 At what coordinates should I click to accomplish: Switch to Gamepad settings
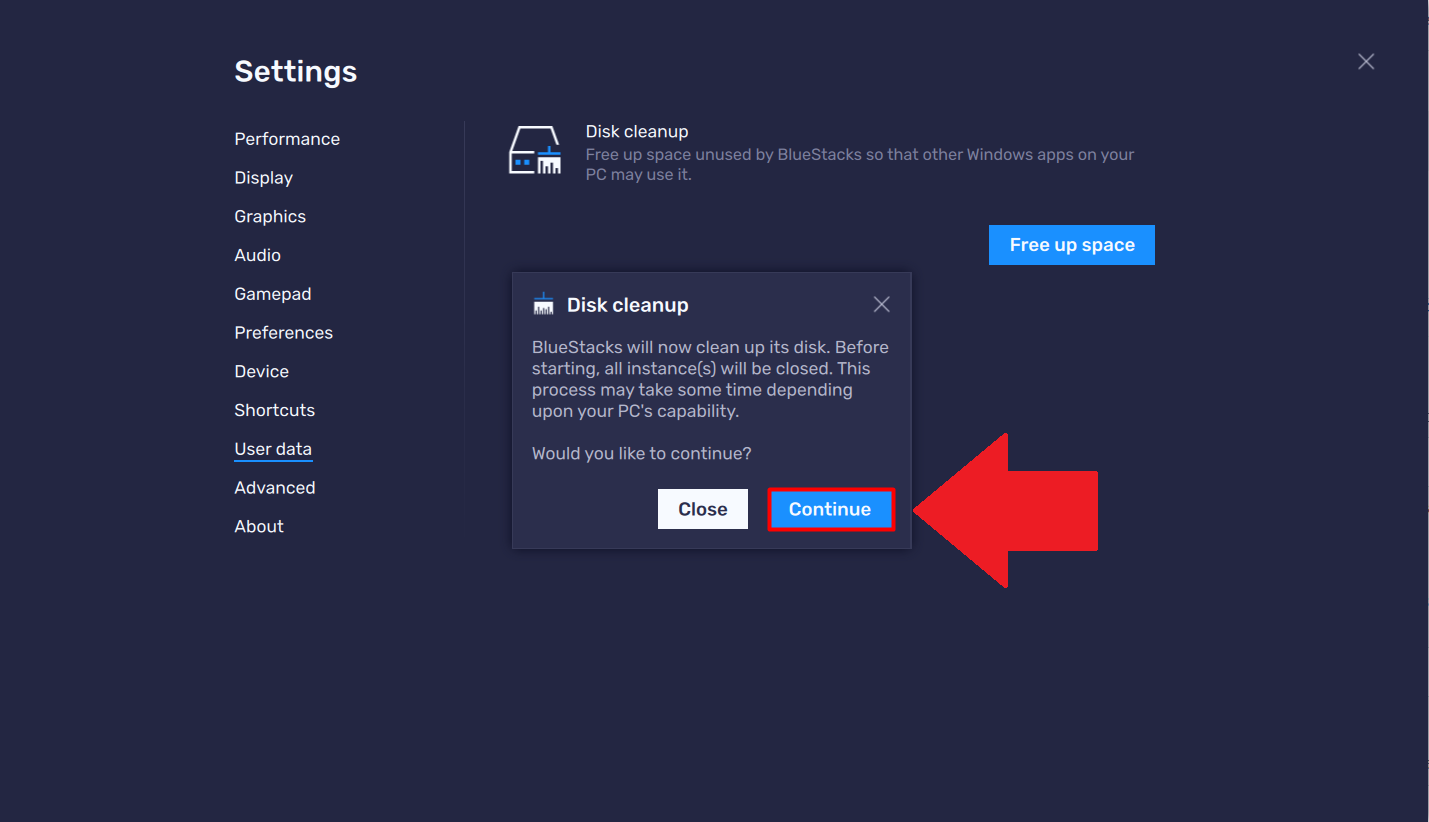(x=273, y=294)
